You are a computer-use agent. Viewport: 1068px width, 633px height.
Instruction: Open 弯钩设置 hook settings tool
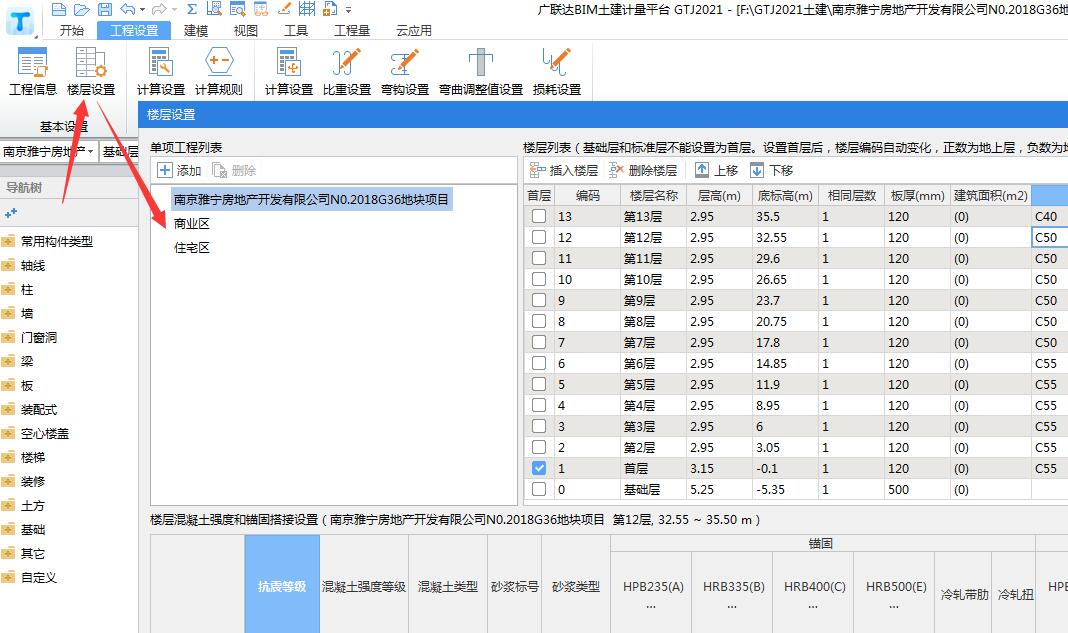(x=405, y=71)
